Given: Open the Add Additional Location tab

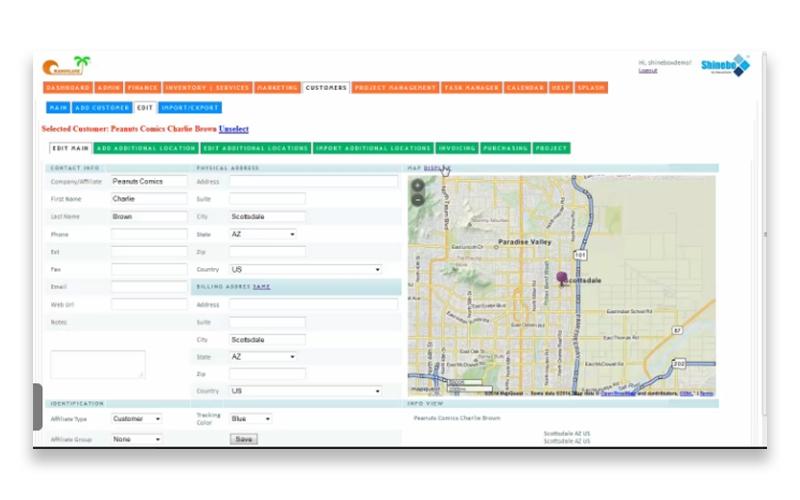Looking at the screenshot, I should (x=146, y=148).
